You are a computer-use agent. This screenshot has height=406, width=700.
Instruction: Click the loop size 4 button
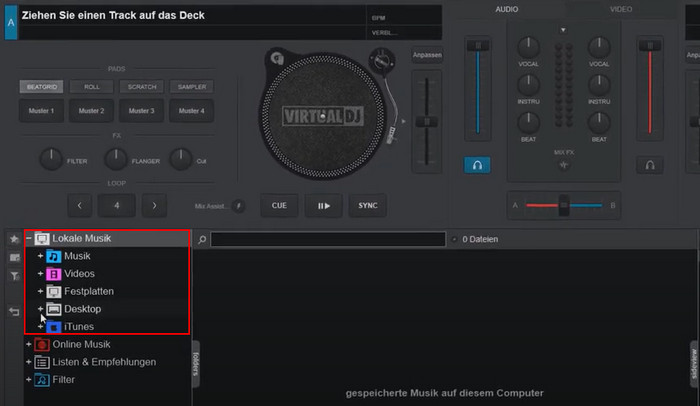pyautogui.click(x=117, y=205)
